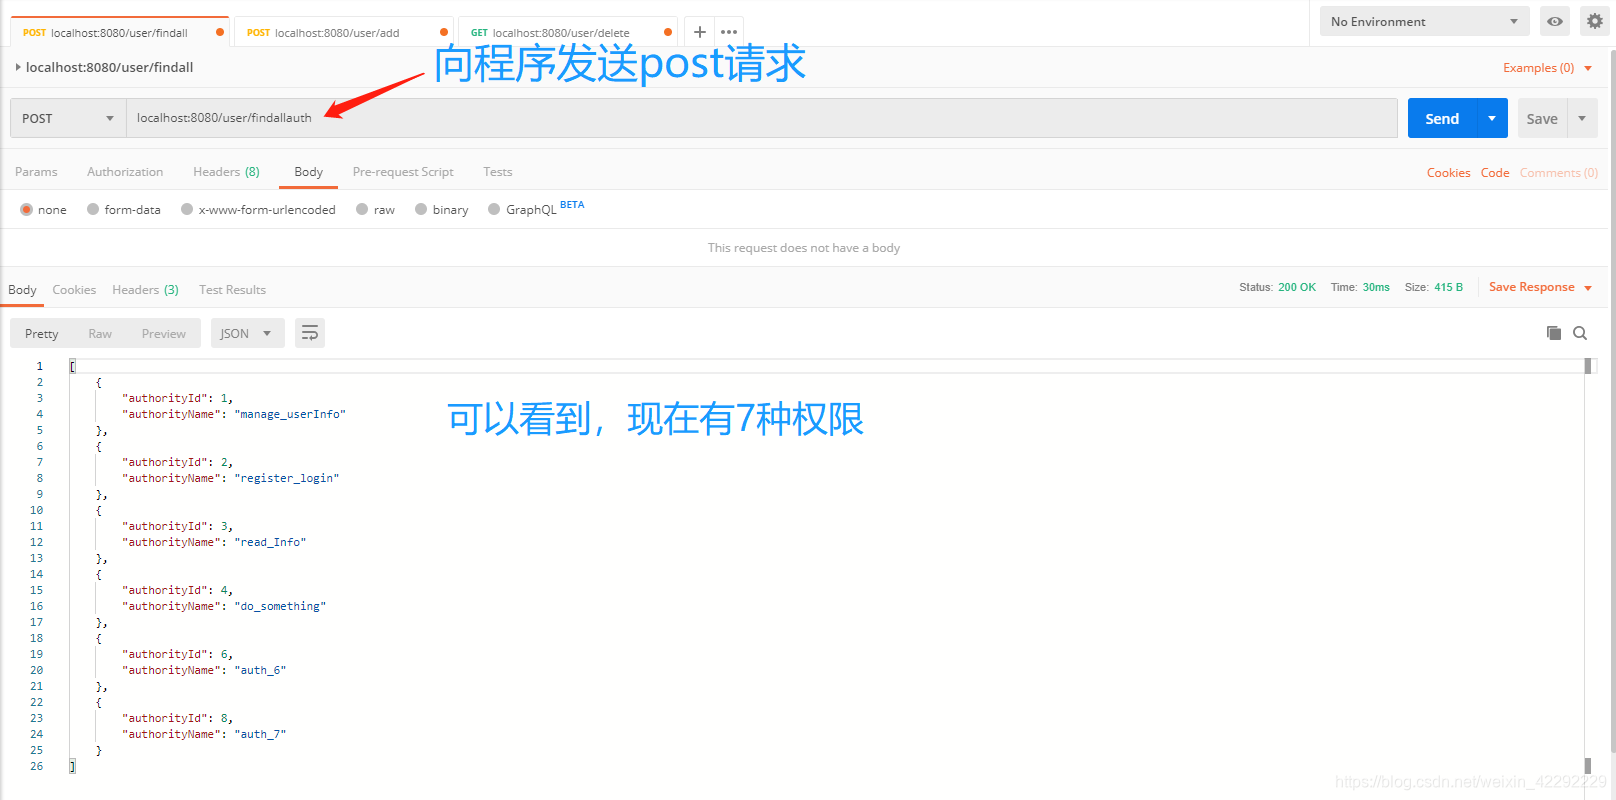
Task: Click the "read_Info" authority value
Action: point(270,542)
